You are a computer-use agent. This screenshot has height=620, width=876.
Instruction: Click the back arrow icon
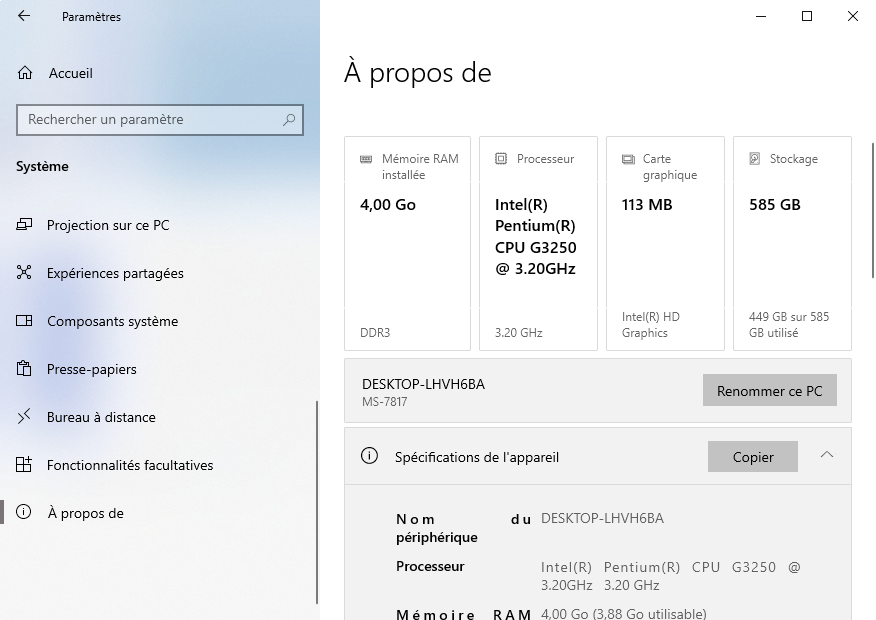(24, 16)
